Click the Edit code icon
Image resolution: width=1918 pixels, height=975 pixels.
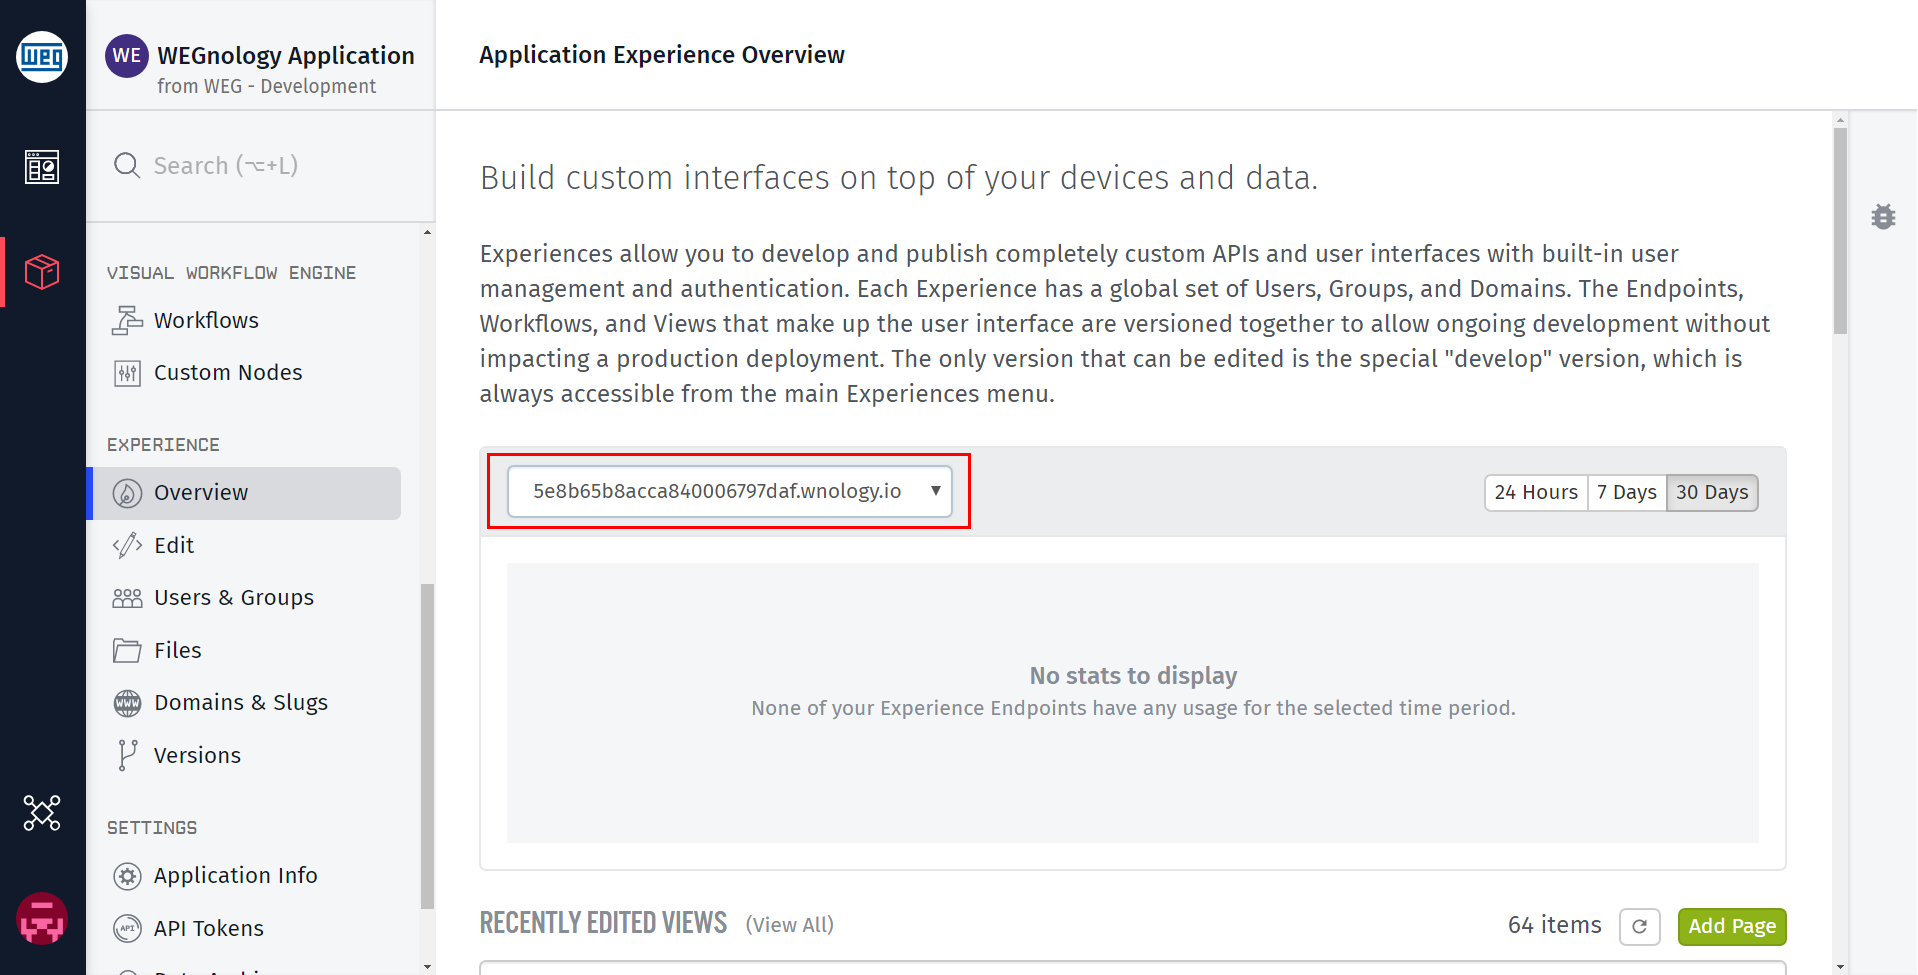127,545
